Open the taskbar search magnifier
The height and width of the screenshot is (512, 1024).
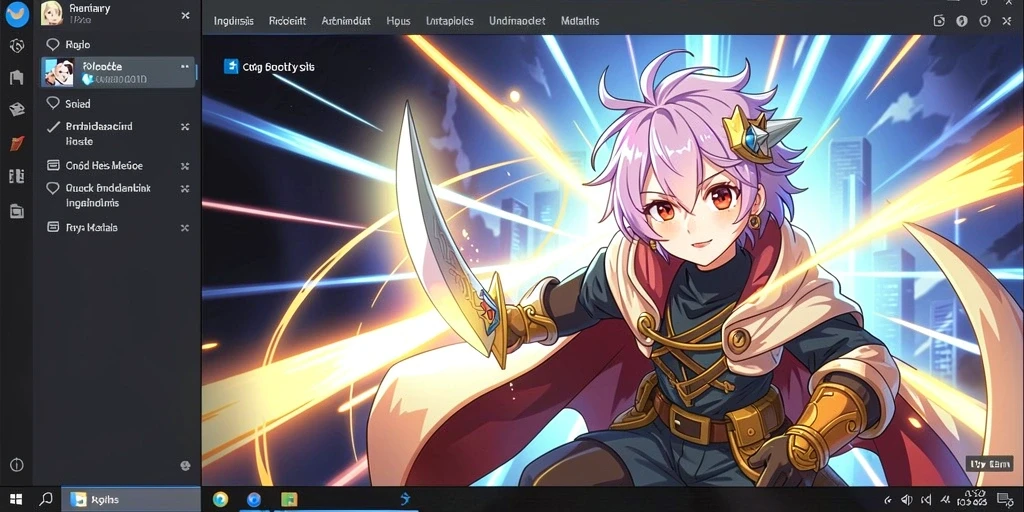tap(46, 500)
